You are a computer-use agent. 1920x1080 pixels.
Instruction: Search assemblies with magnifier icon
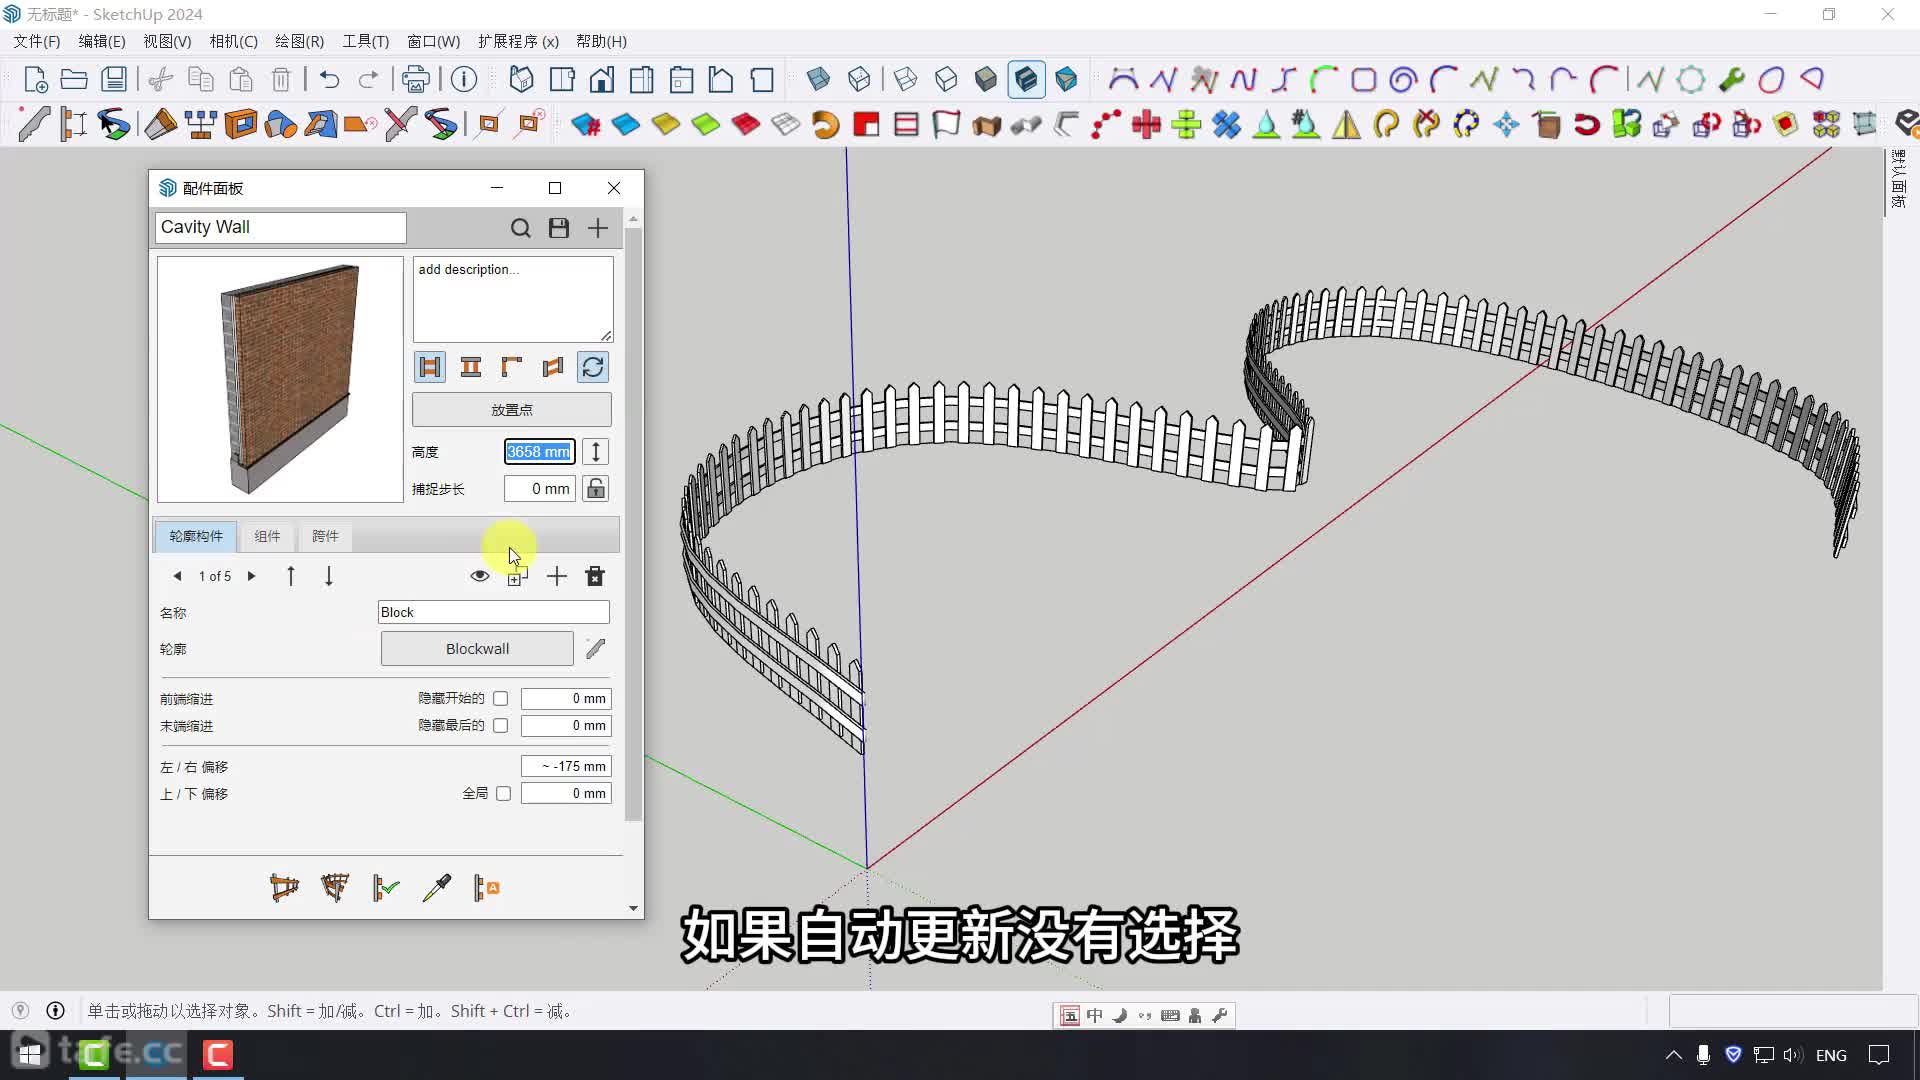tap(521, 228)
